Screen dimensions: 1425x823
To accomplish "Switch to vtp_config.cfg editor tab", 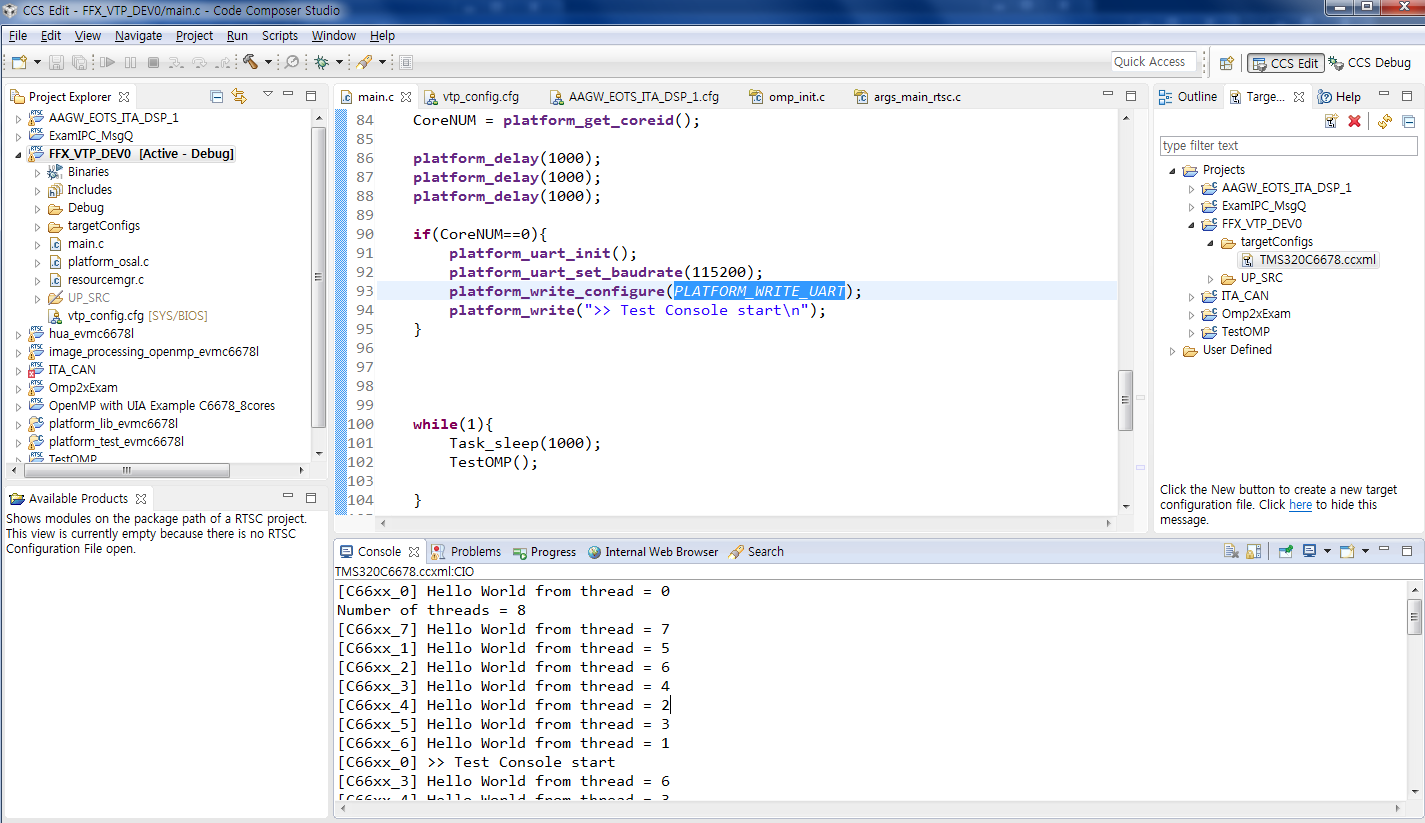I will click(471, 97).
